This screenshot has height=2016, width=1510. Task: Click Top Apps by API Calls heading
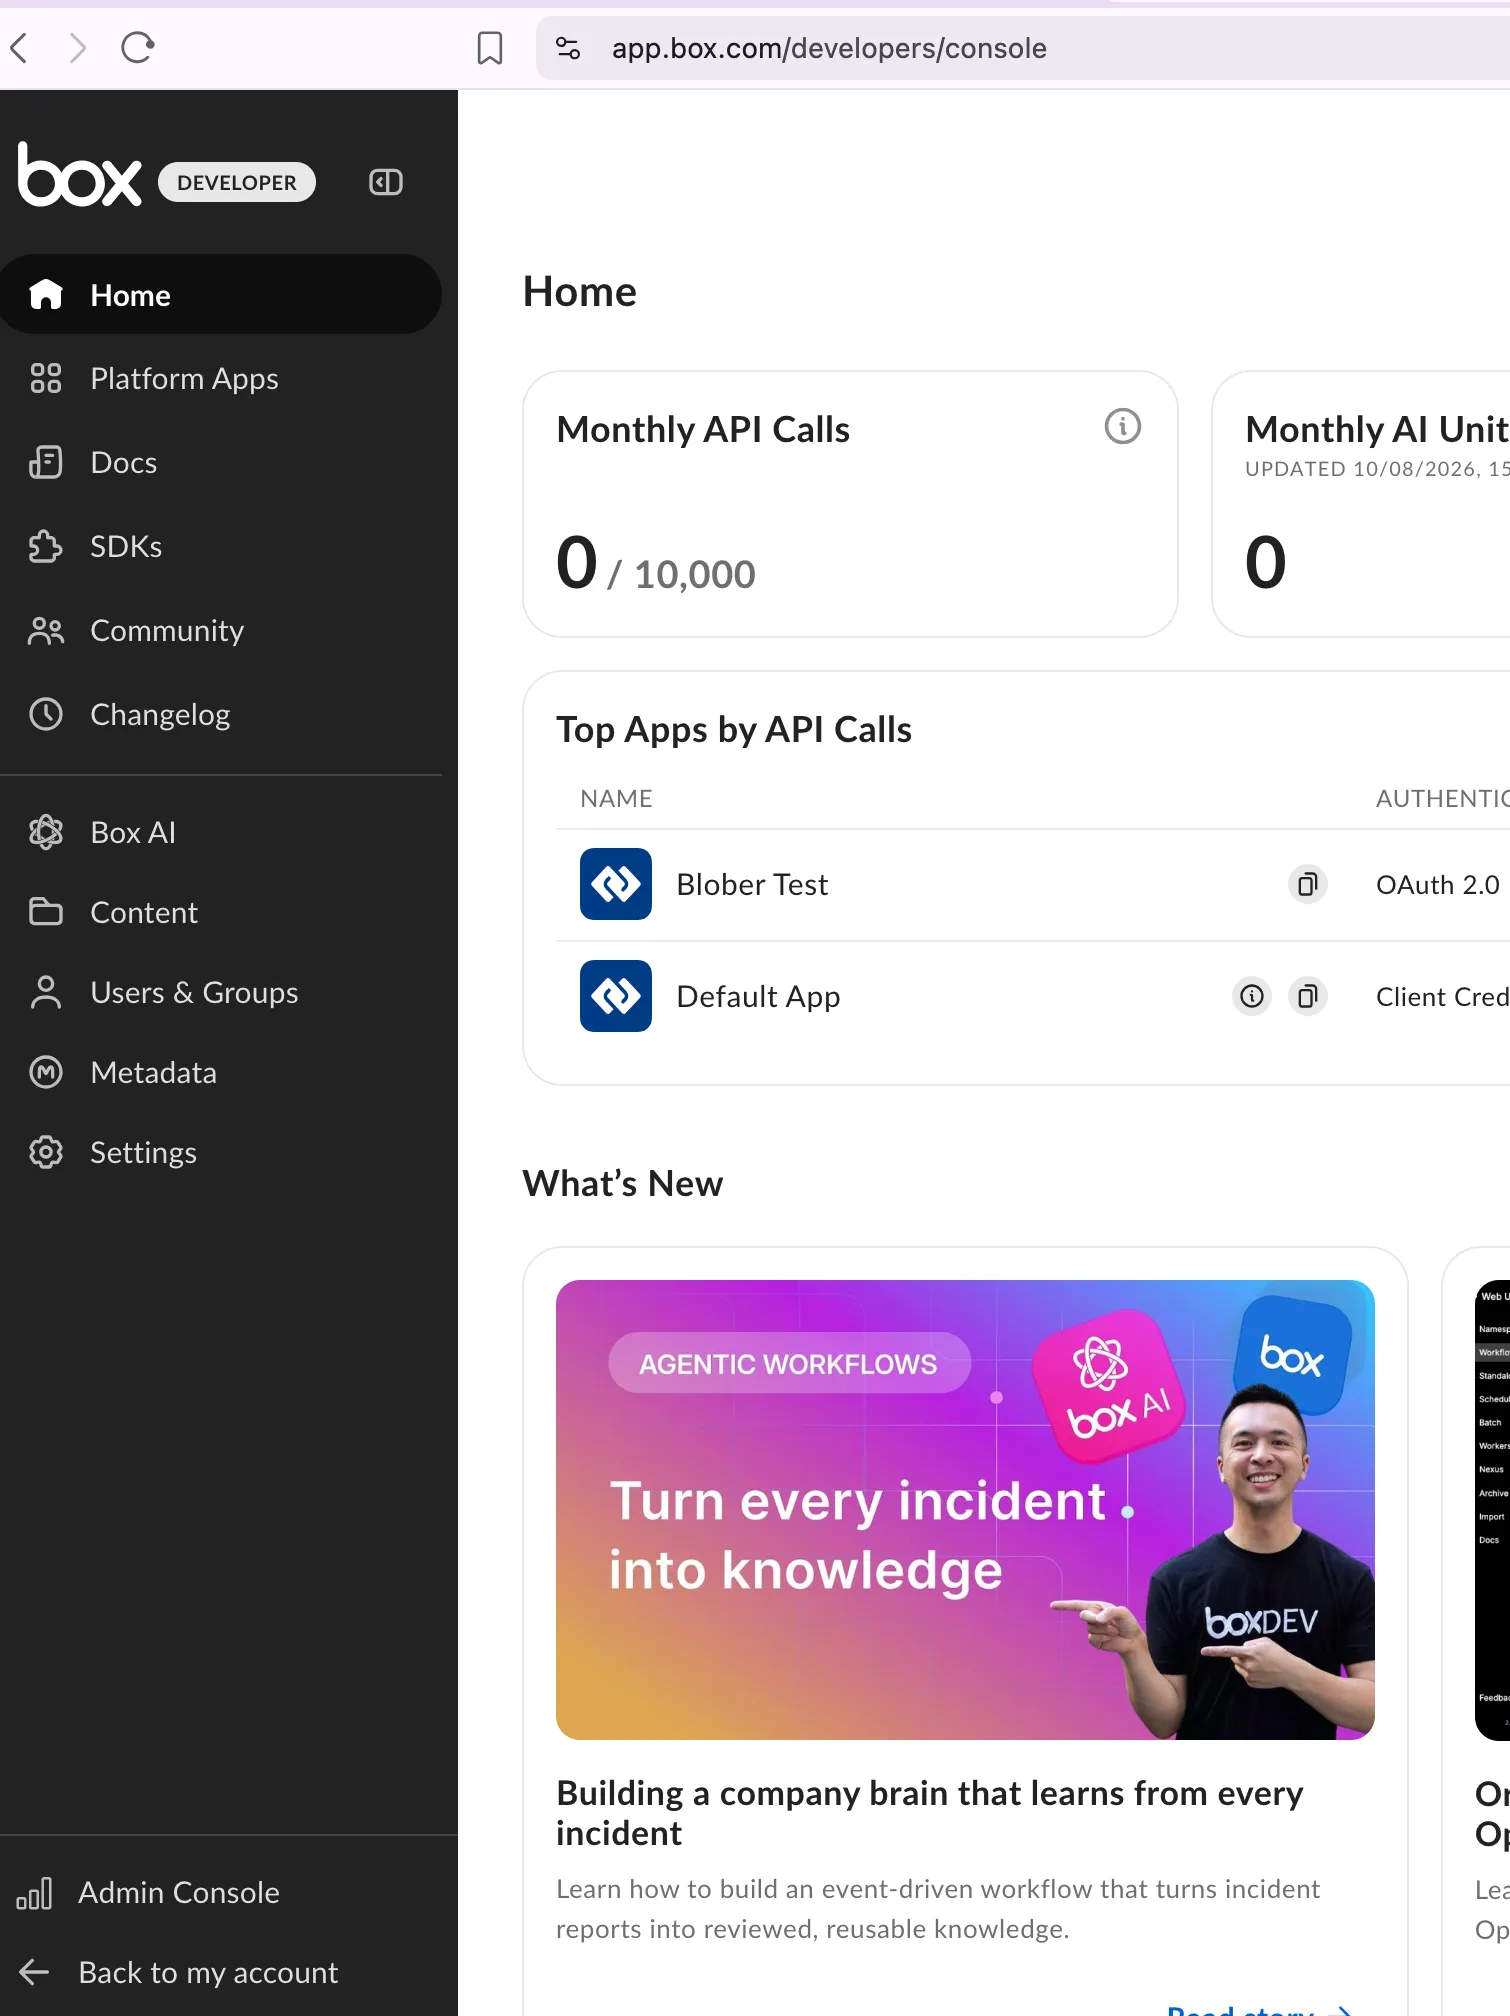pyautogui.click(x=734, y=729)
